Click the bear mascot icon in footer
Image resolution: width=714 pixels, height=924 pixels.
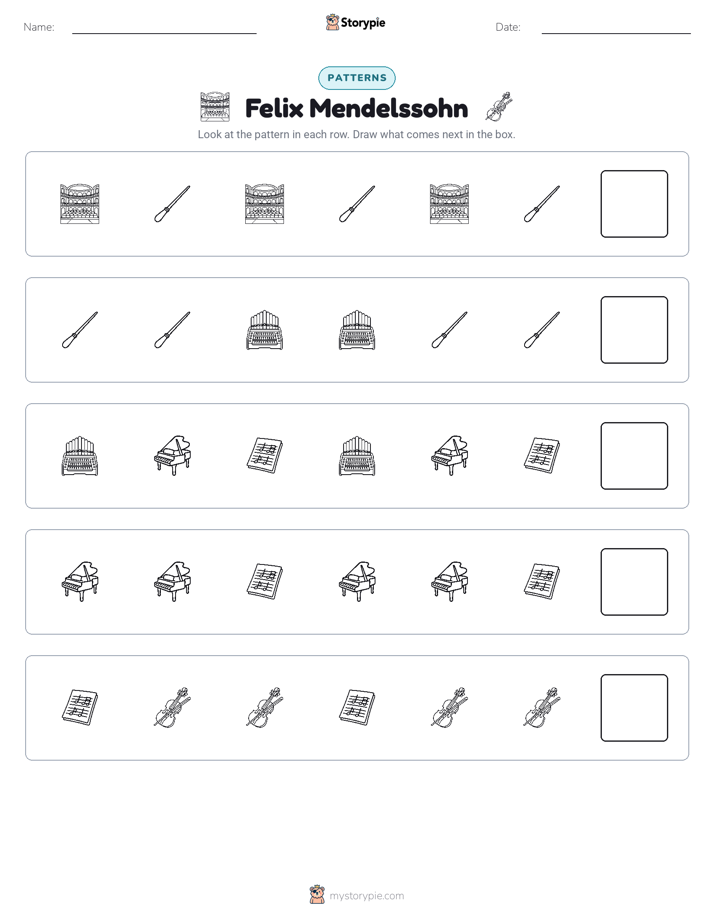317,895
